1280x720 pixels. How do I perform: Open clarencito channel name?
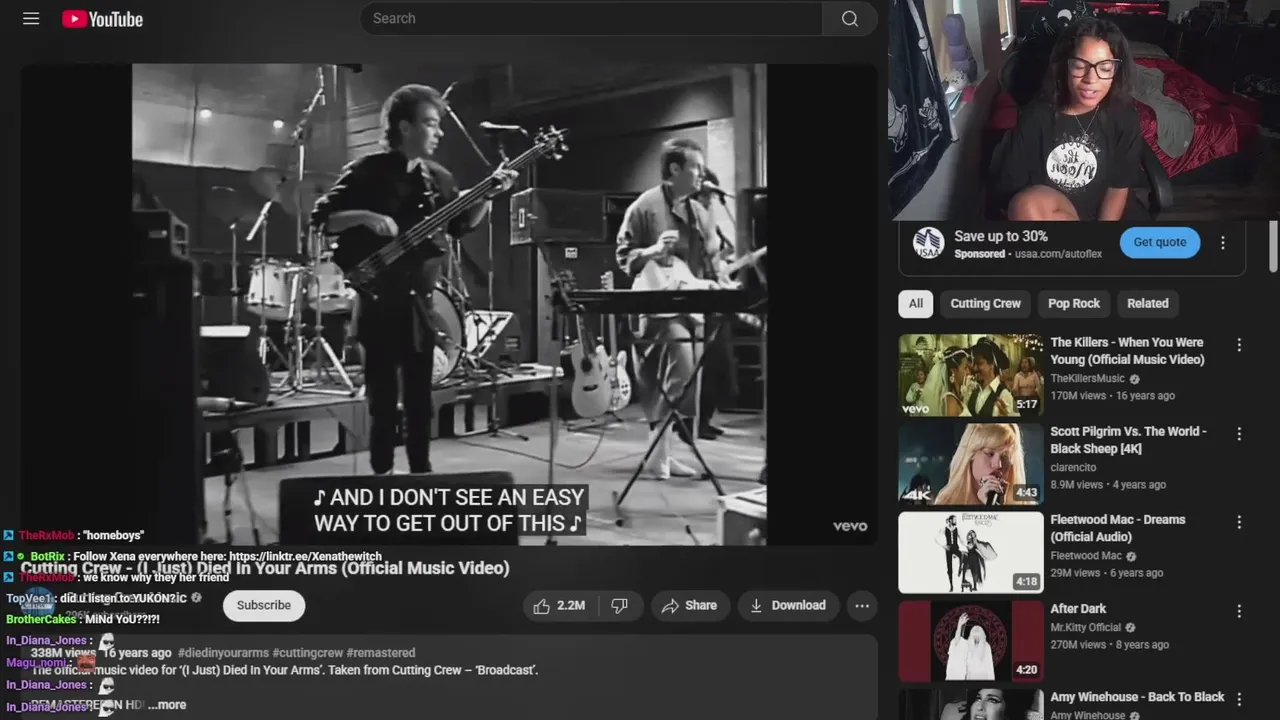pyautogui.click(x=1073, y=467)
